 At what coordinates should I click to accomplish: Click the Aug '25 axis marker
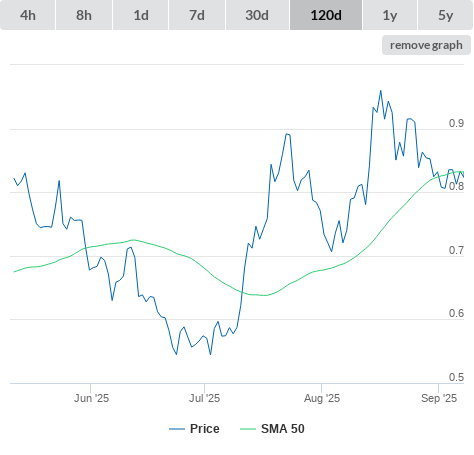(322, 398)
